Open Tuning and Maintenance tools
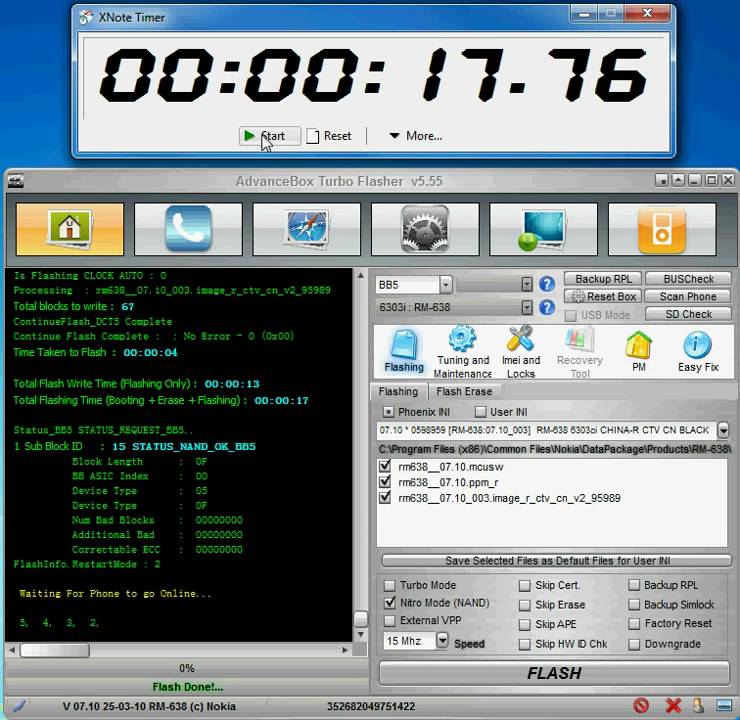This screenshot has width=740, height=720. (462, 352)
